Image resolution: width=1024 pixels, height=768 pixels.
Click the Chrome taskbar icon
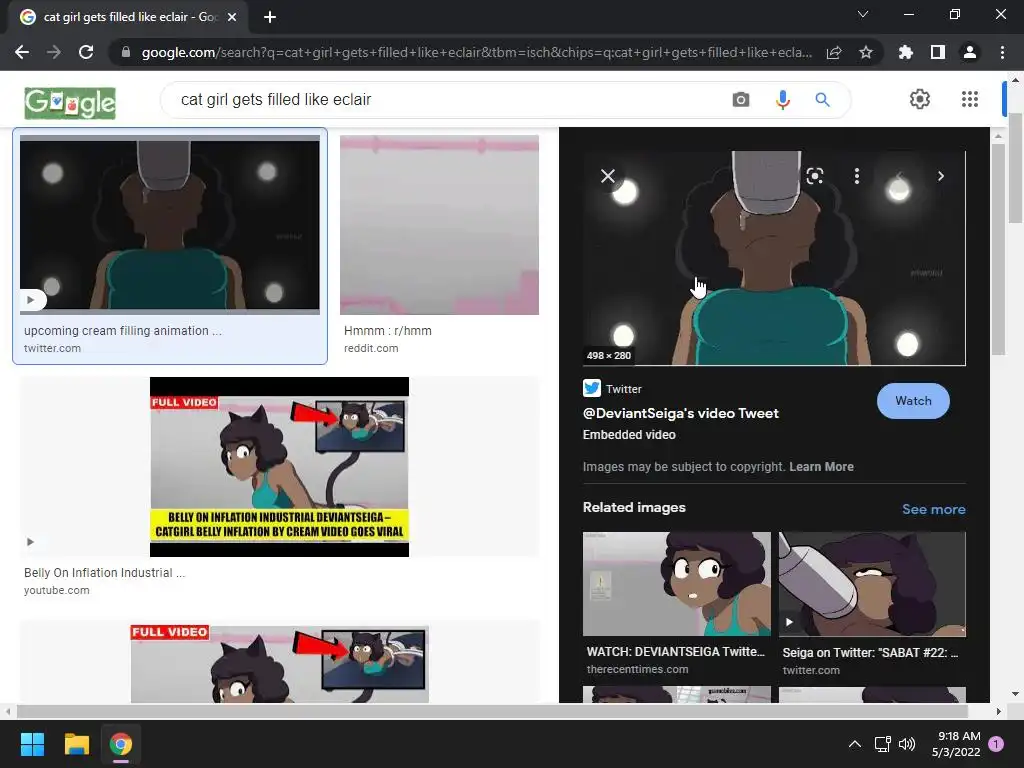coord(121,744)
